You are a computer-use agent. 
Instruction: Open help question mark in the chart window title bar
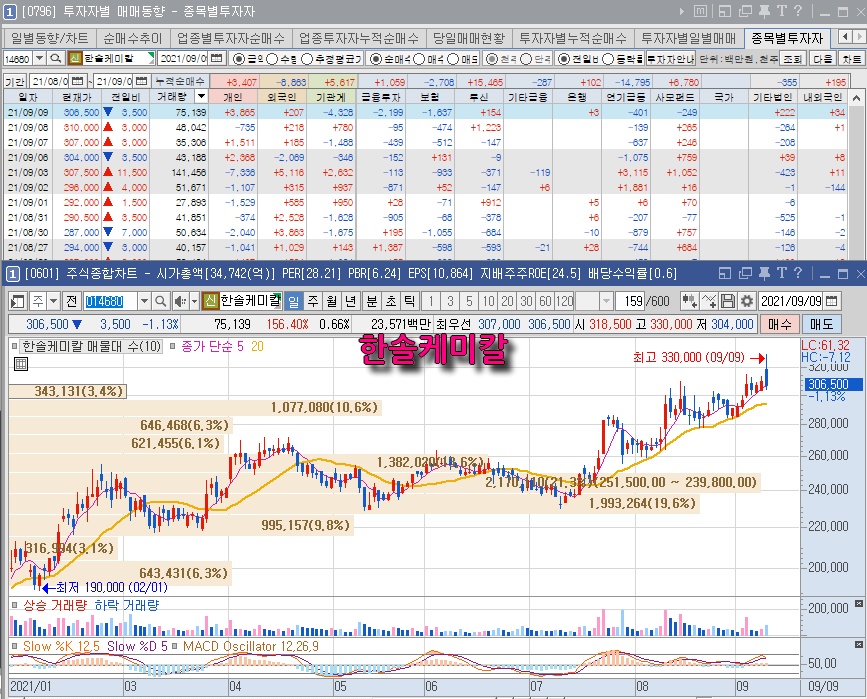(x=798, y=273)
